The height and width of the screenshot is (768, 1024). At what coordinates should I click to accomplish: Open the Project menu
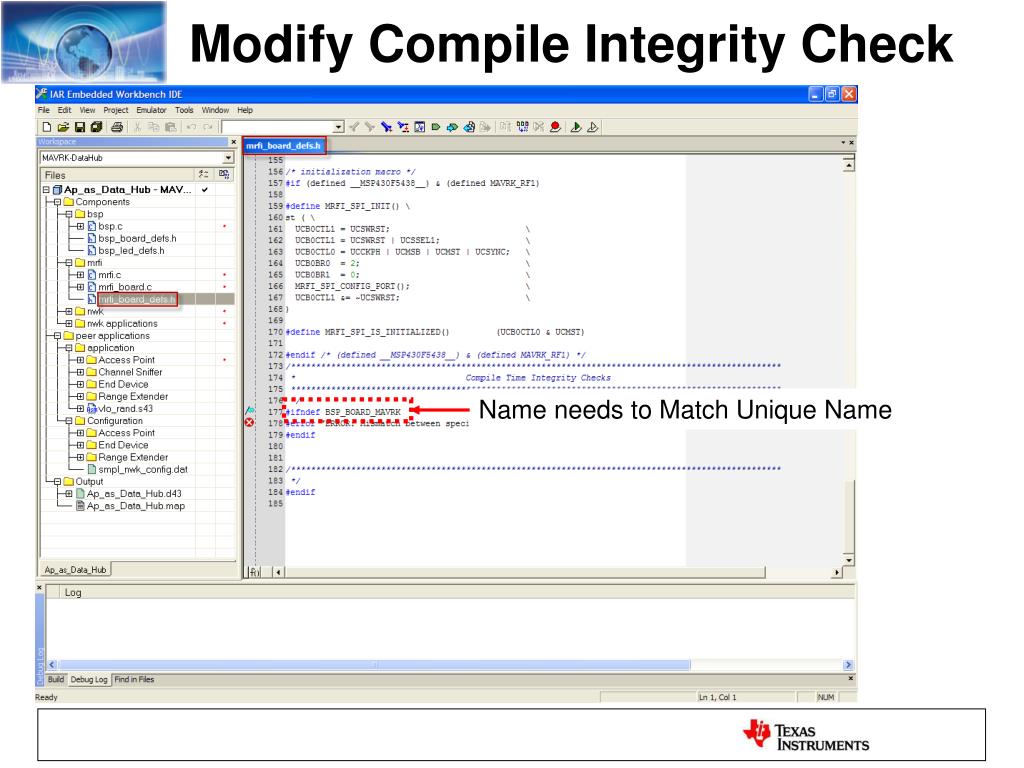116,110
